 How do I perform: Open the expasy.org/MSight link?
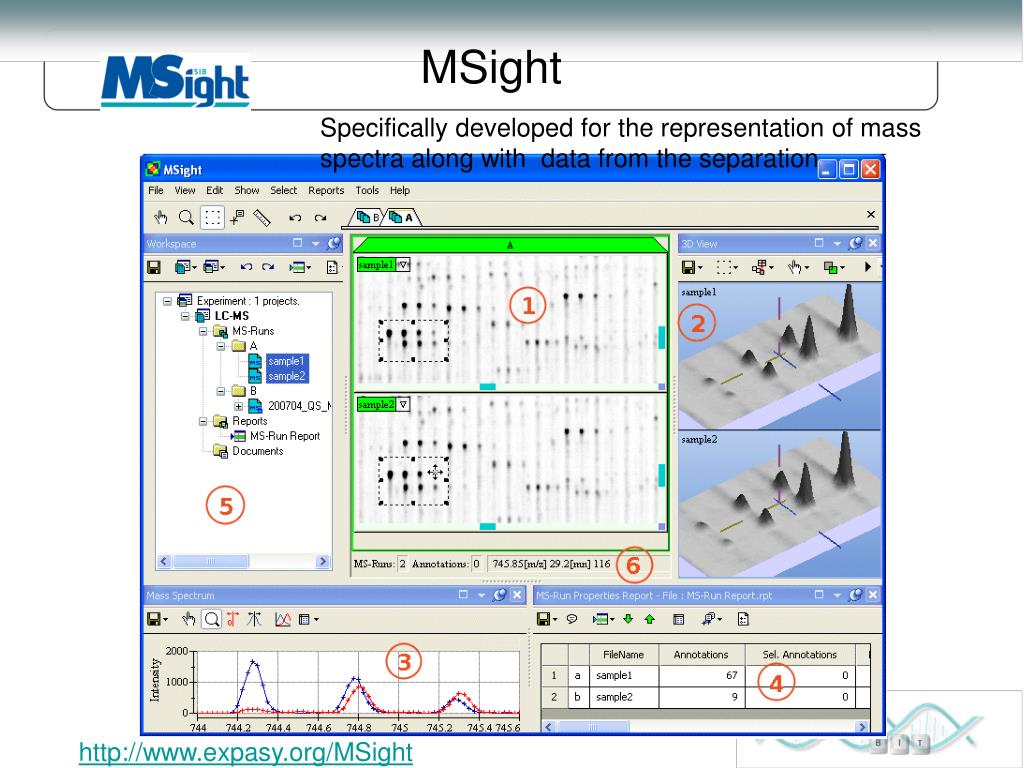pyautogui.click(x=246, y=752)
